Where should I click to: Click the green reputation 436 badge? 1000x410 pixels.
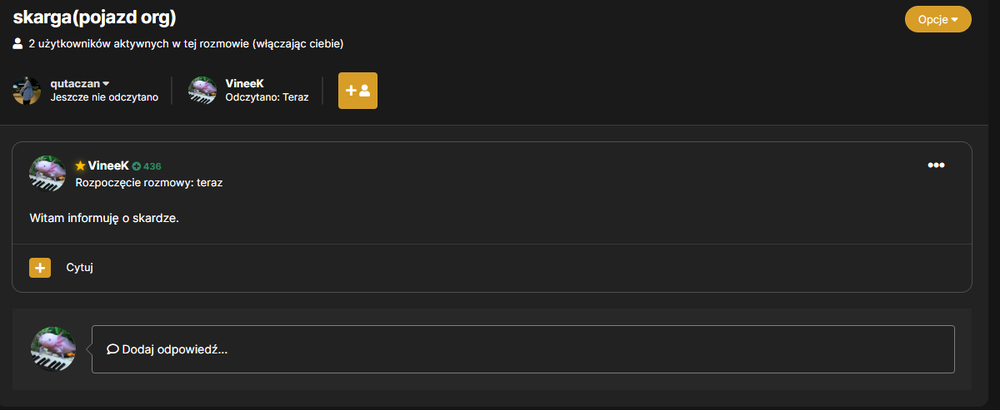tap(147, 166)
